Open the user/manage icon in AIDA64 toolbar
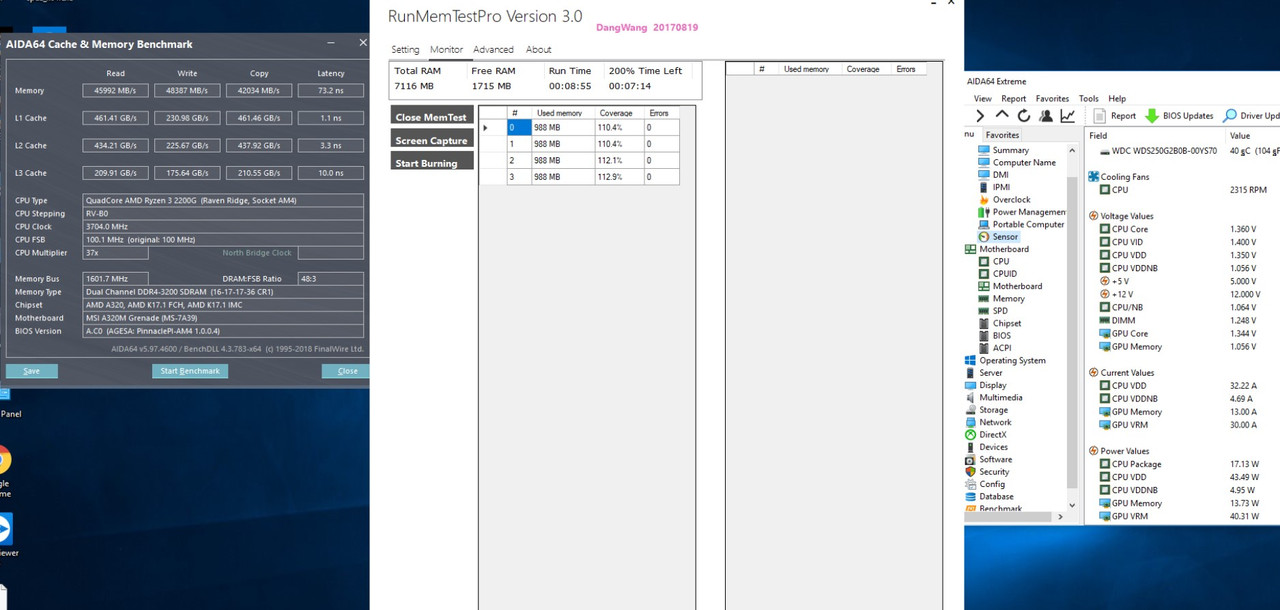 (x=1046, y=116)
